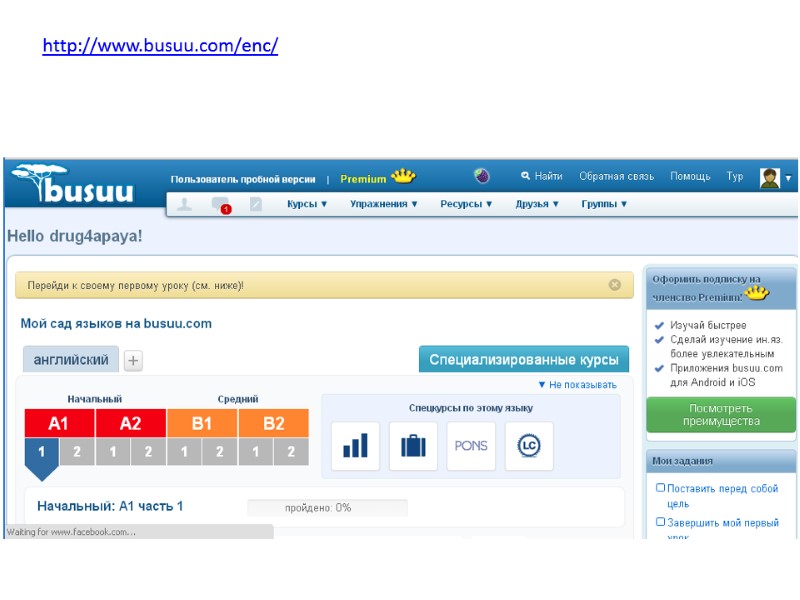Viewport: 800px width, 600px height.
Task: Expand the Упражнения dropdown menu
Action: [384, 204]
